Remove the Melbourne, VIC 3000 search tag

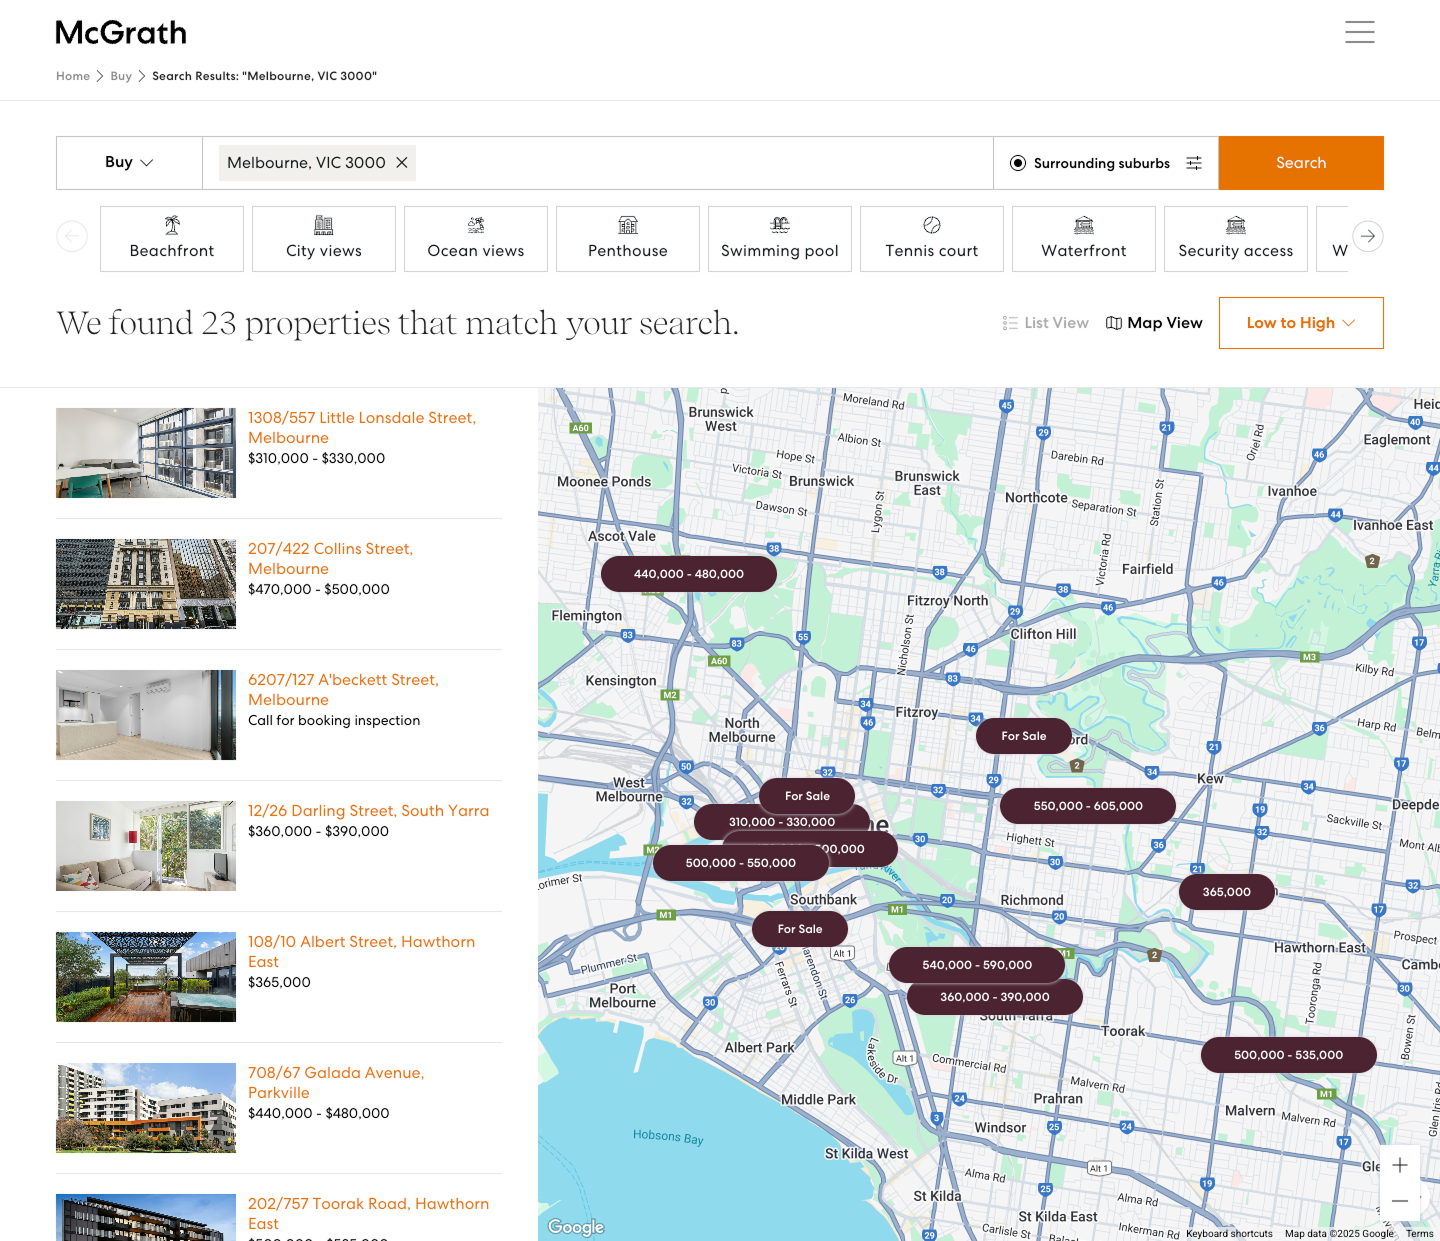(x=402, y=163)
